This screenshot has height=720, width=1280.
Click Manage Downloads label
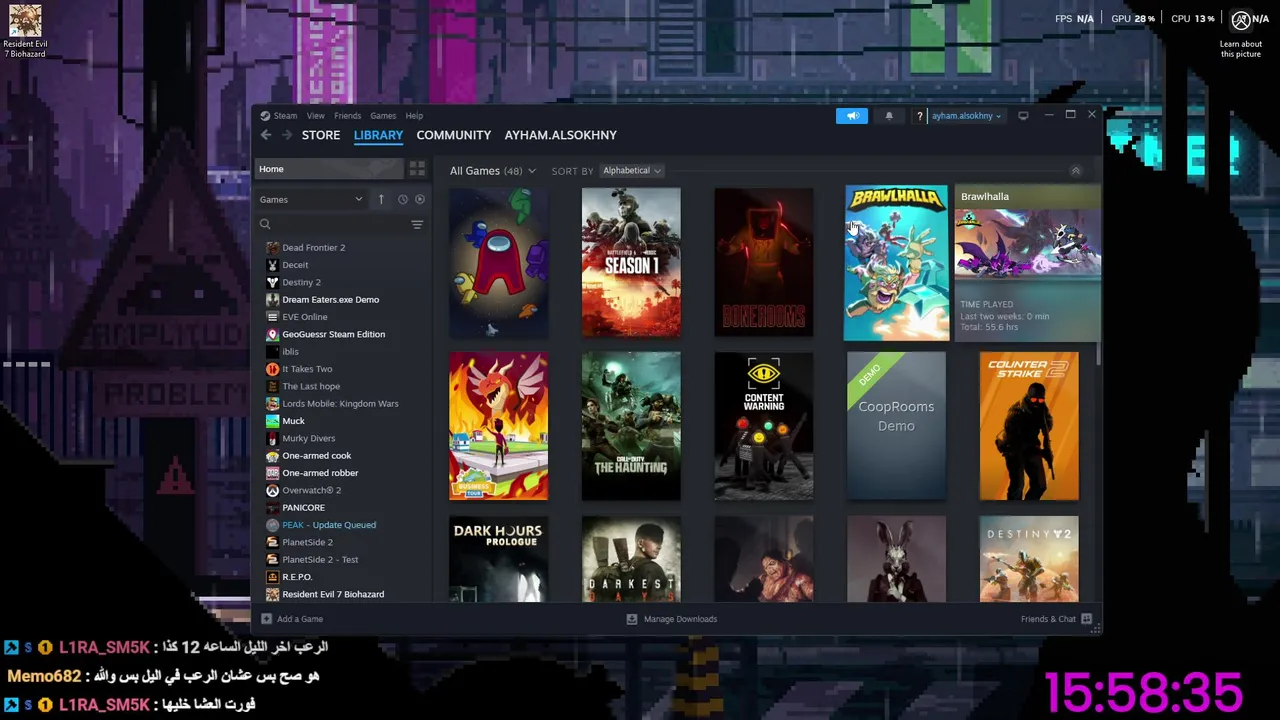680,619
